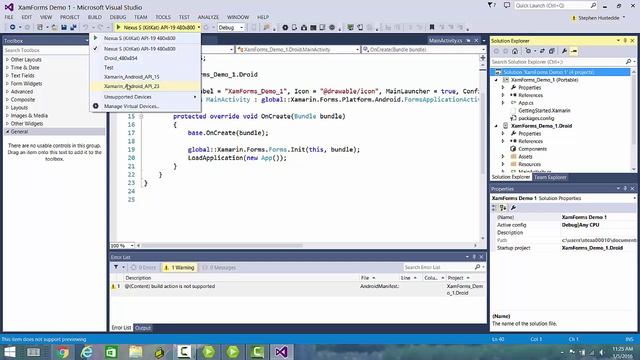Toggle Preview Selected Items in Solution Explorer
The width and height of the screenshot is (640, 360).
pos(574,51)
